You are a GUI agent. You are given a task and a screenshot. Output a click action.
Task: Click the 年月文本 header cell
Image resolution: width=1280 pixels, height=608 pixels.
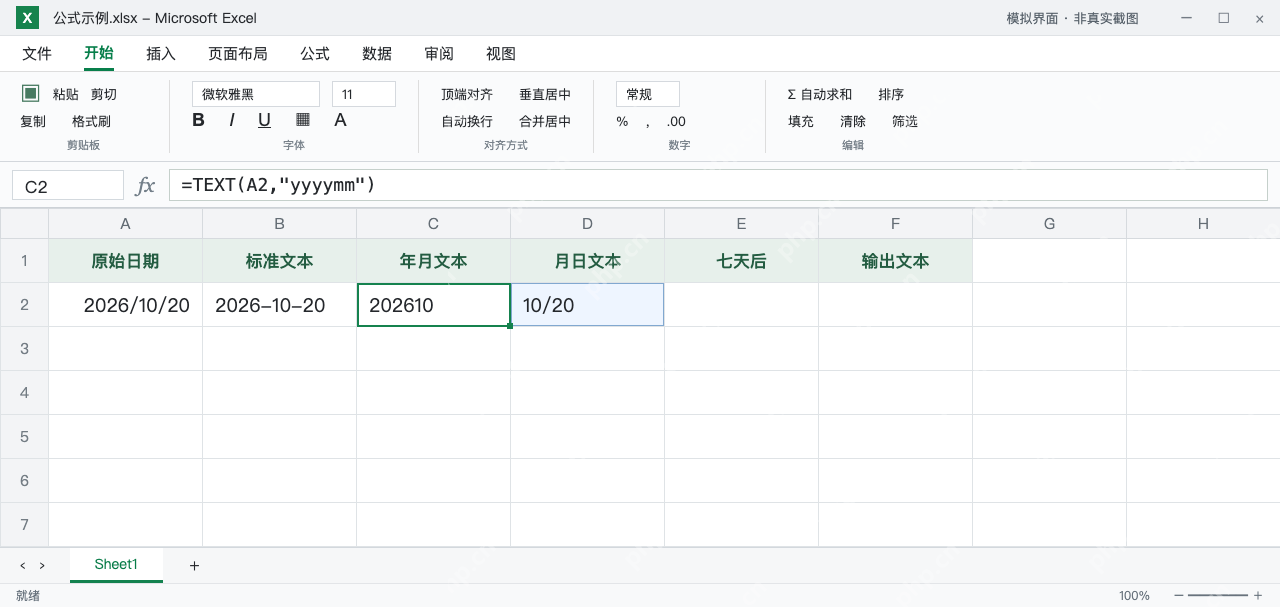pos(433,261)
